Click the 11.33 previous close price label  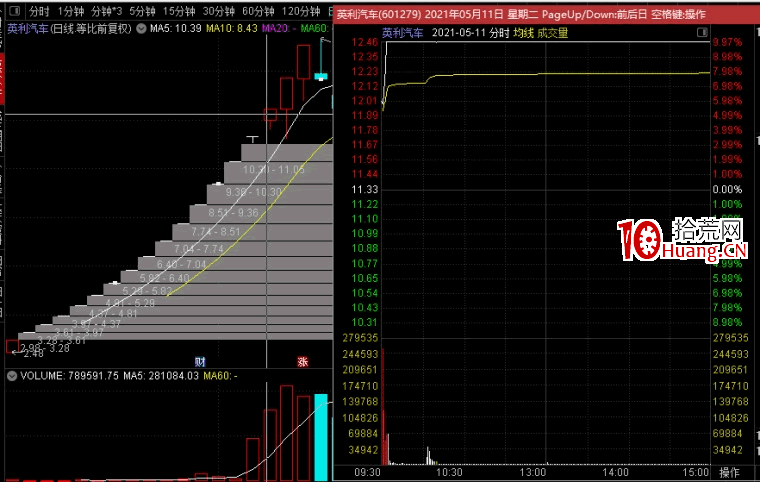click(364, 190)
